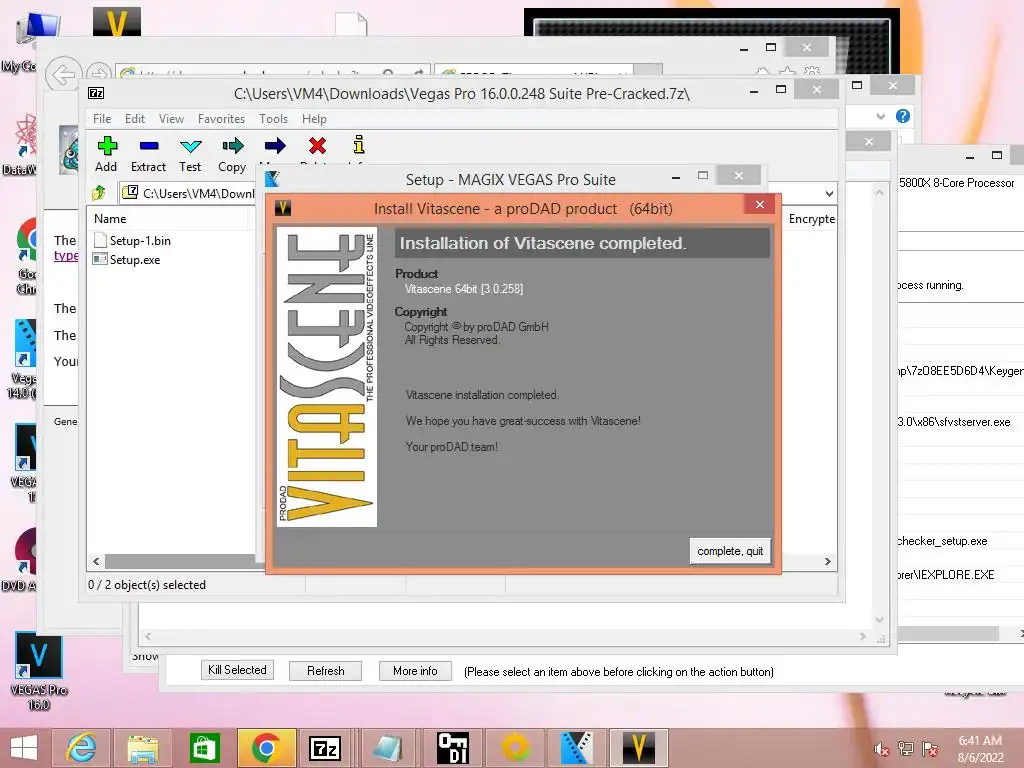This screenshot has width=1024, height=768.
Task: Click the browser back arrow button
Action: [63, 76]
